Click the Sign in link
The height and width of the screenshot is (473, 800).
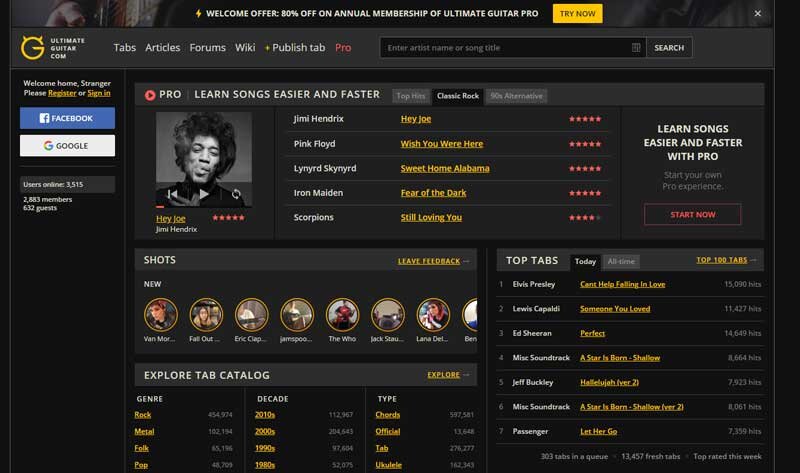click(98, 93)
